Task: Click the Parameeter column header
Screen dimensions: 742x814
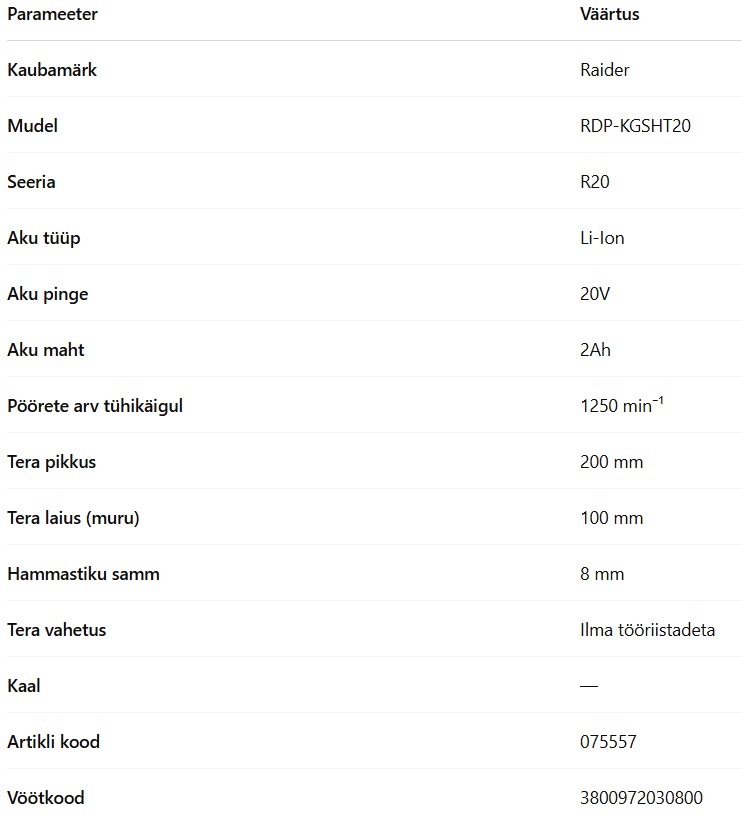Action: (x=52, y=14)
